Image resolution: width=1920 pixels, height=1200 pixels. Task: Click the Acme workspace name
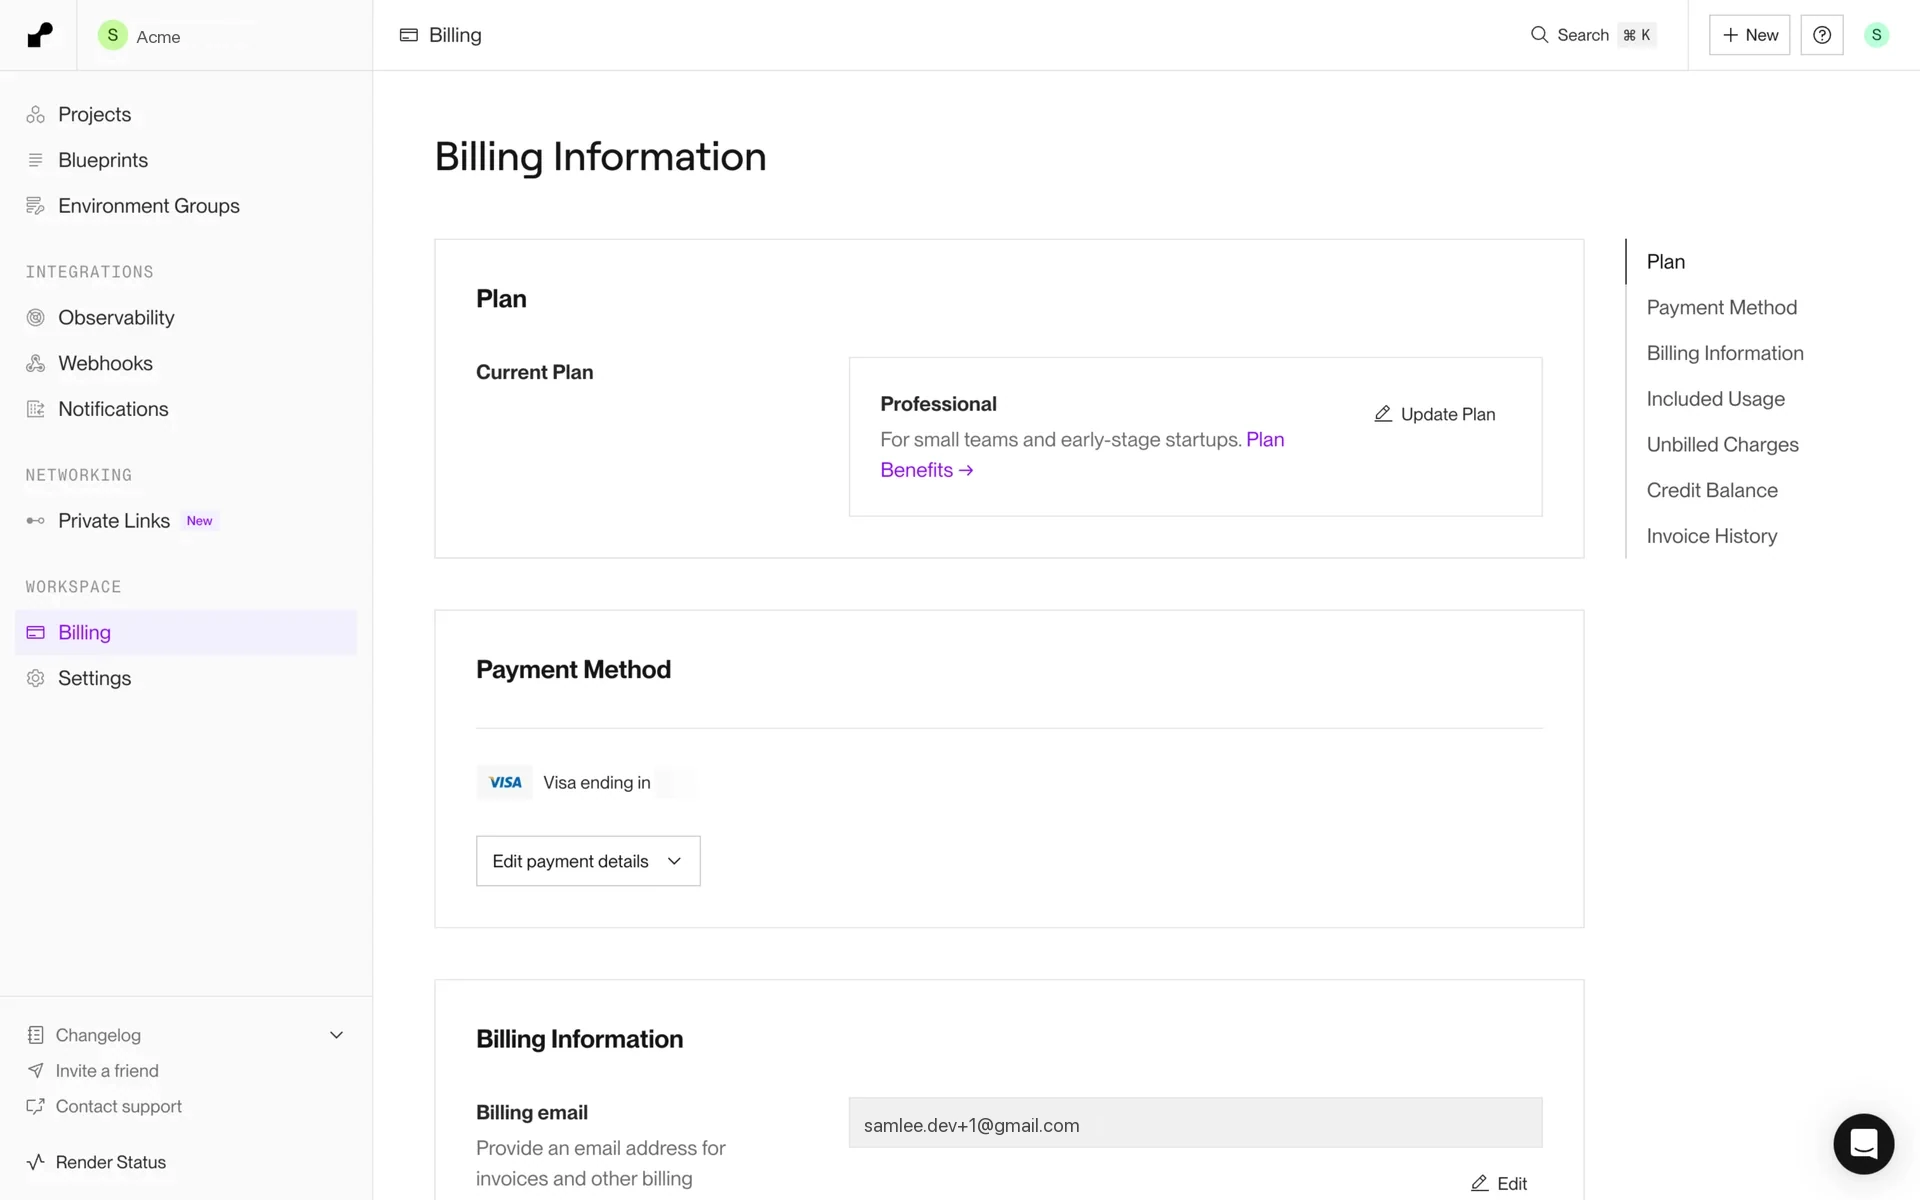pyautogui.click(x=158, y=37)
